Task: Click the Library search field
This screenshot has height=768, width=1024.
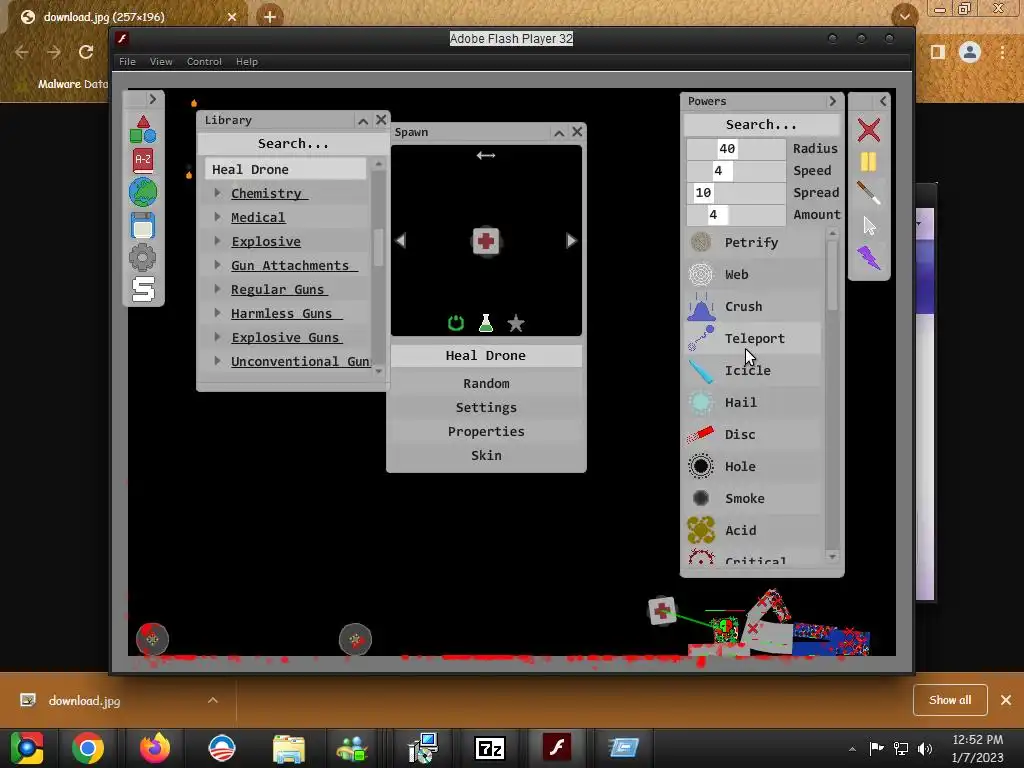Action: 293,144
